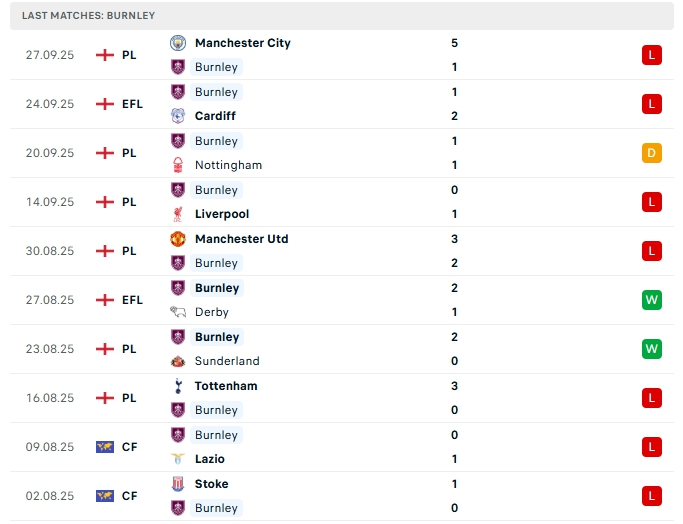Click the Stoke club crest icon
This screenshot has width=683, height=524.
(178, 484)
